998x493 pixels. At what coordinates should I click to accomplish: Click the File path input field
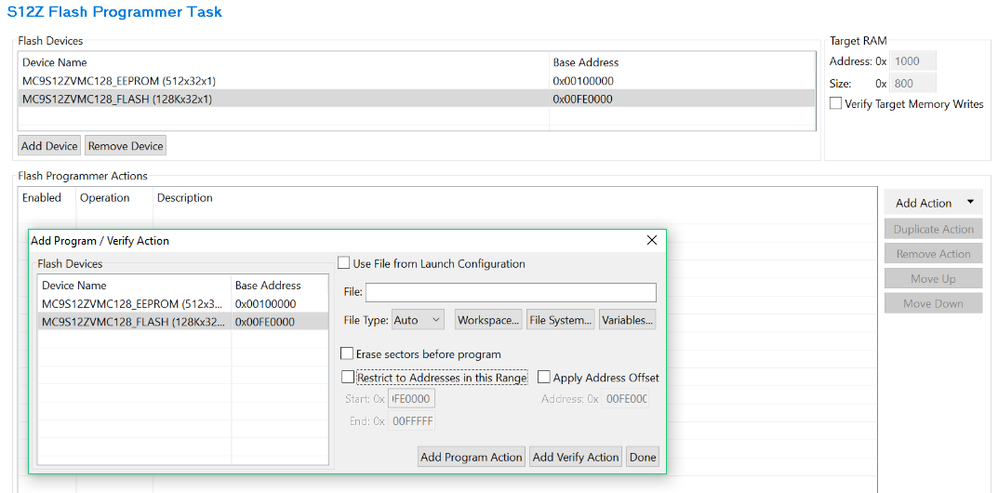point(510,292)
